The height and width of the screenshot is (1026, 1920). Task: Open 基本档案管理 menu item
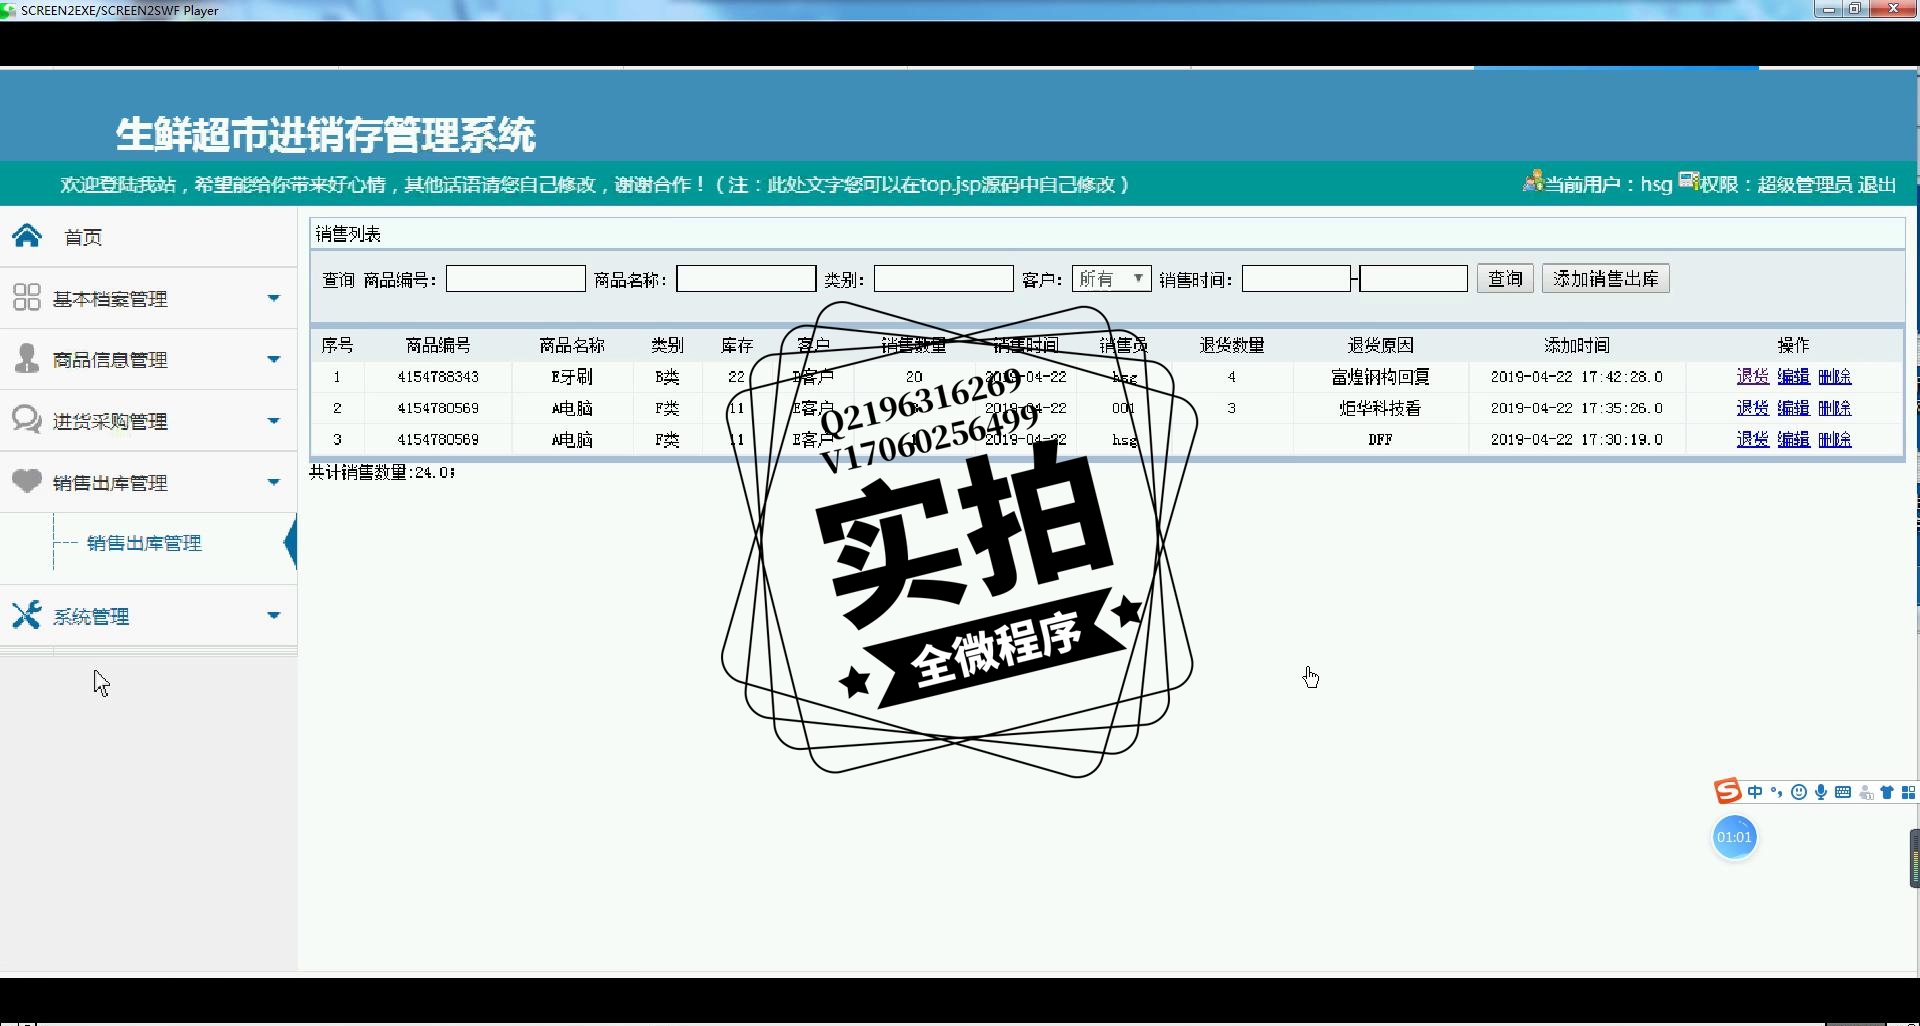tap(110, 299)
